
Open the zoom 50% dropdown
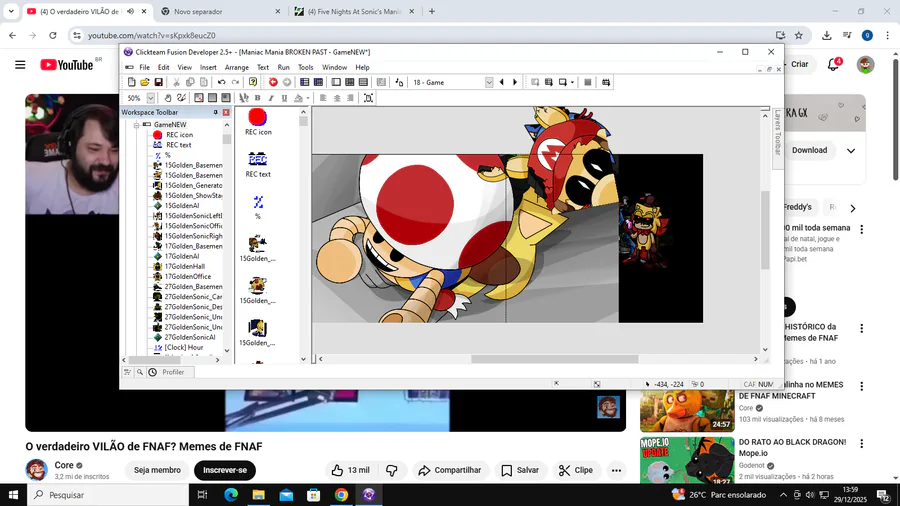(x=151, y=98)
